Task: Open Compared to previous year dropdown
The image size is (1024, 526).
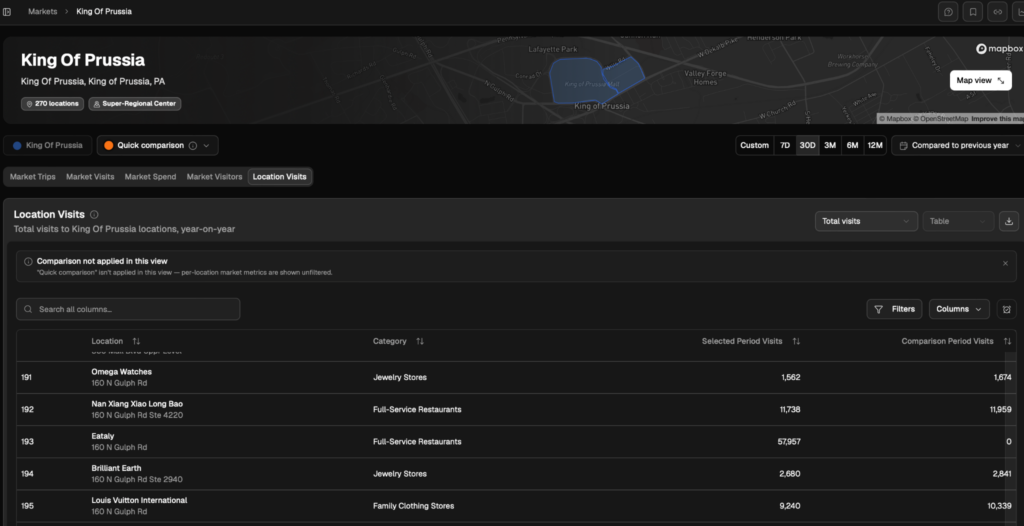Action: [x=957, y=145]
